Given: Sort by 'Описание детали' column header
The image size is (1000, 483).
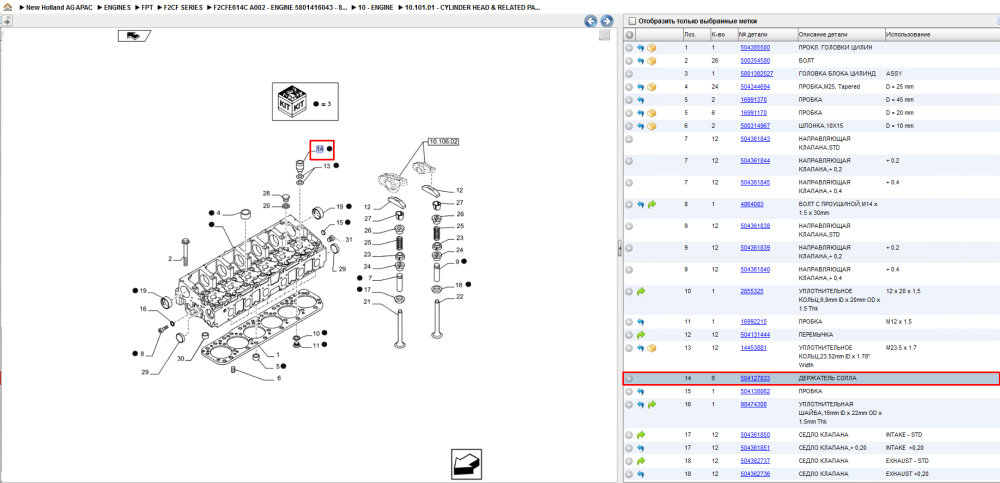Looking at the screenshot, I should coord(840,34).
